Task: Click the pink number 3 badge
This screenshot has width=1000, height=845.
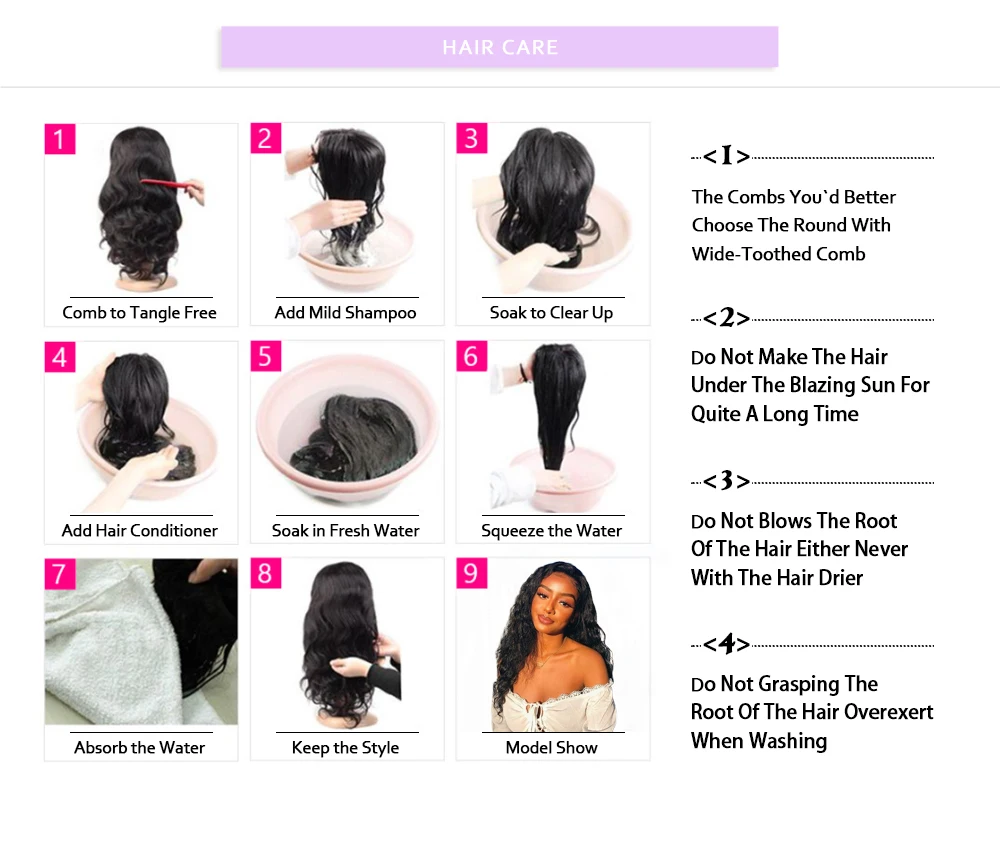Action: 471,138
